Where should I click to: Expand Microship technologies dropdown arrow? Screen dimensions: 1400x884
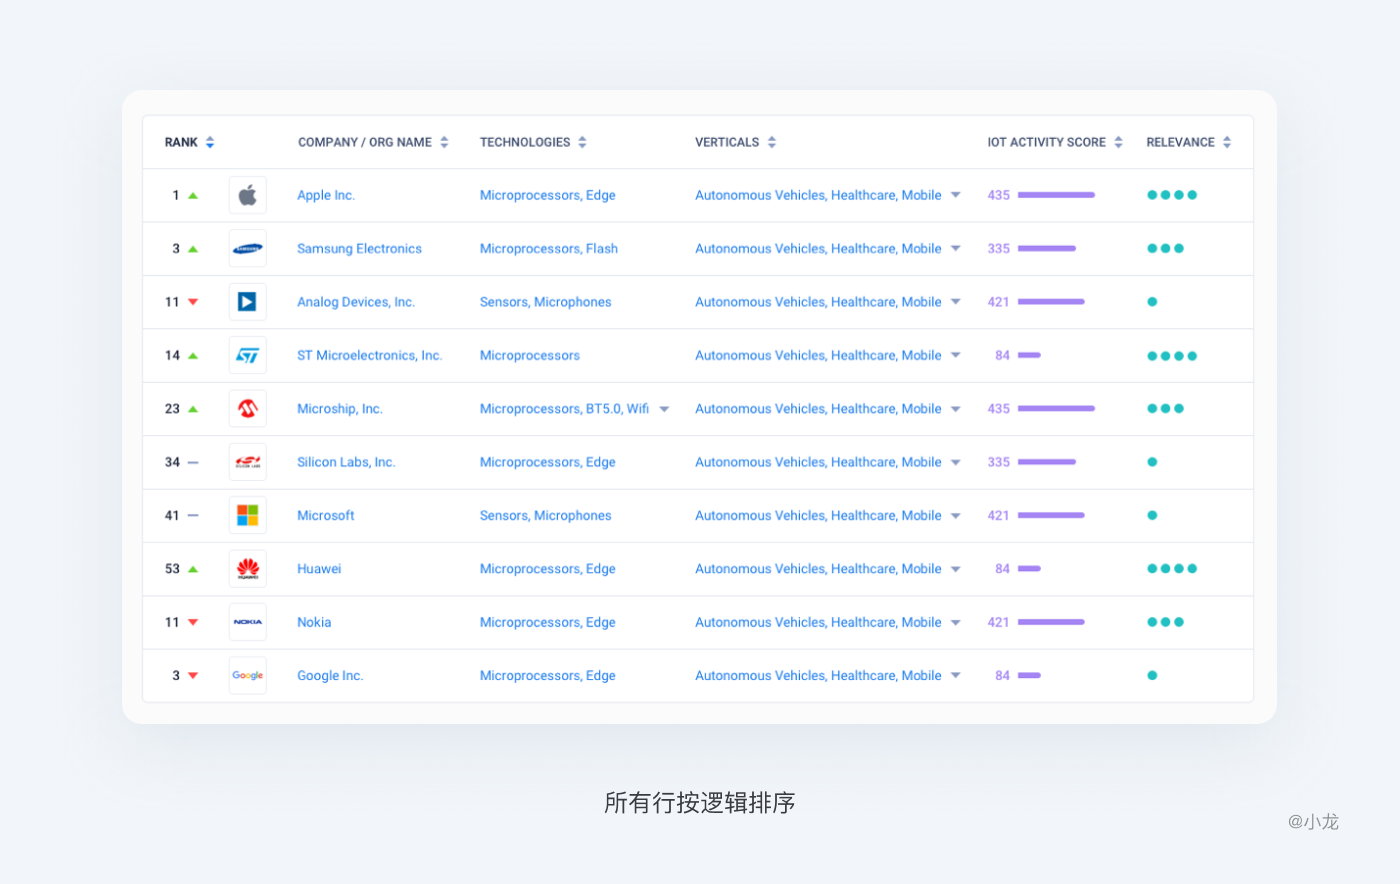(664, 409)
